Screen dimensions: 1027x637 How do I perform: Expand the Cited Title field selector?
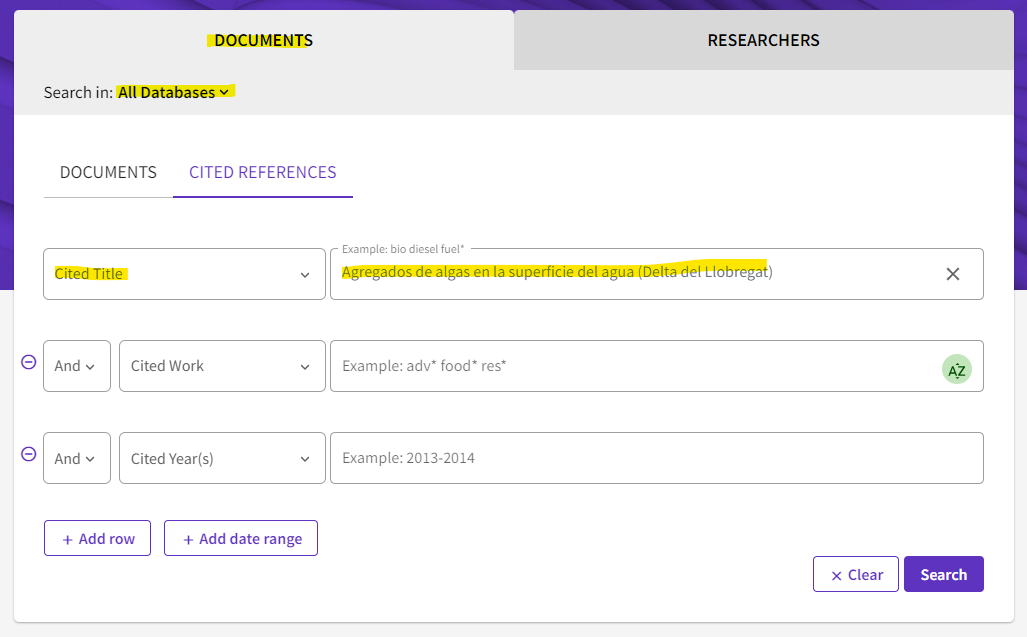pyautogui.click(x=183, y=274)
